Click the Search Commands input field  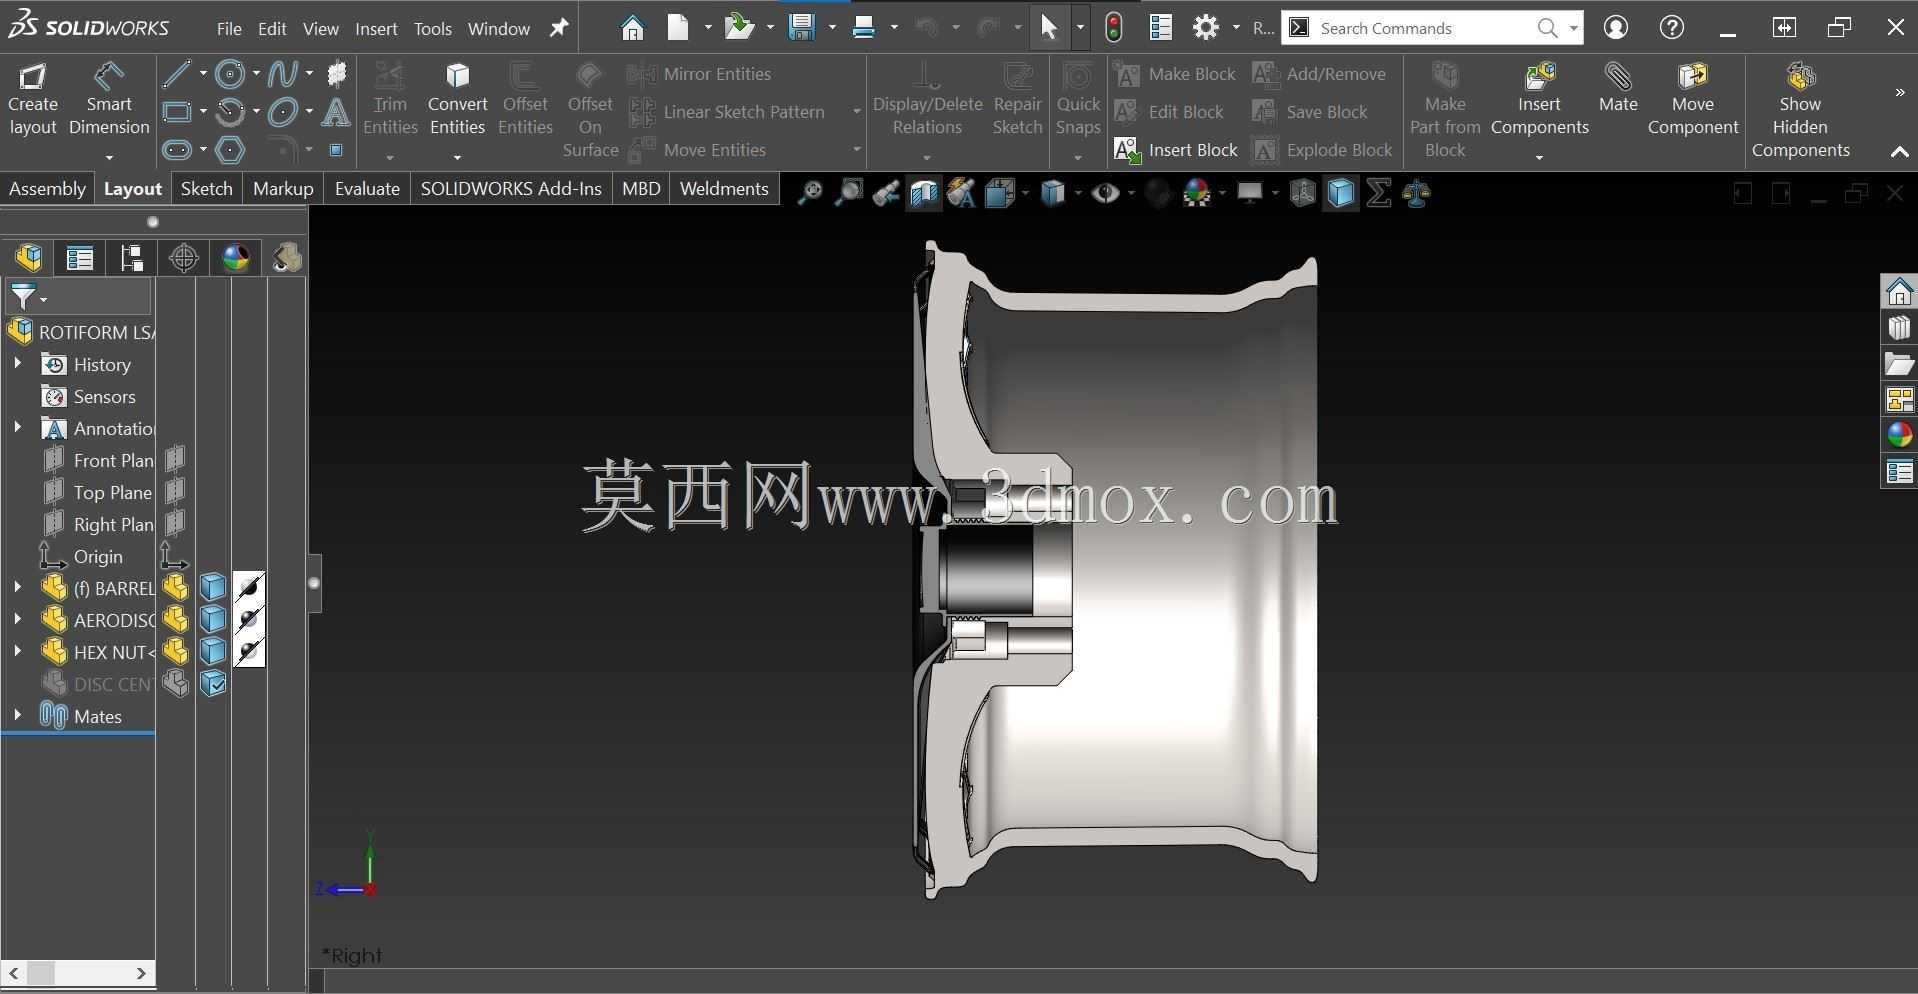(x=1425, y=28)
